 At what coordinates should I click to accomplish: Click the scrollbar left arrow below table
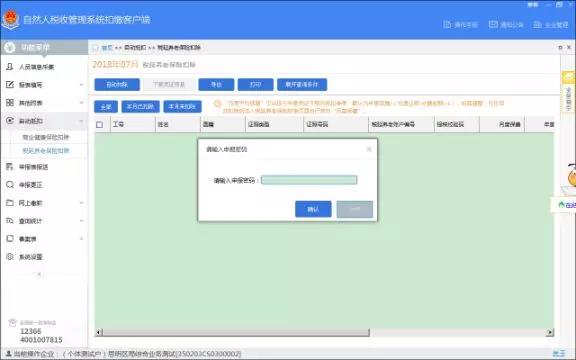coord(98,332)
